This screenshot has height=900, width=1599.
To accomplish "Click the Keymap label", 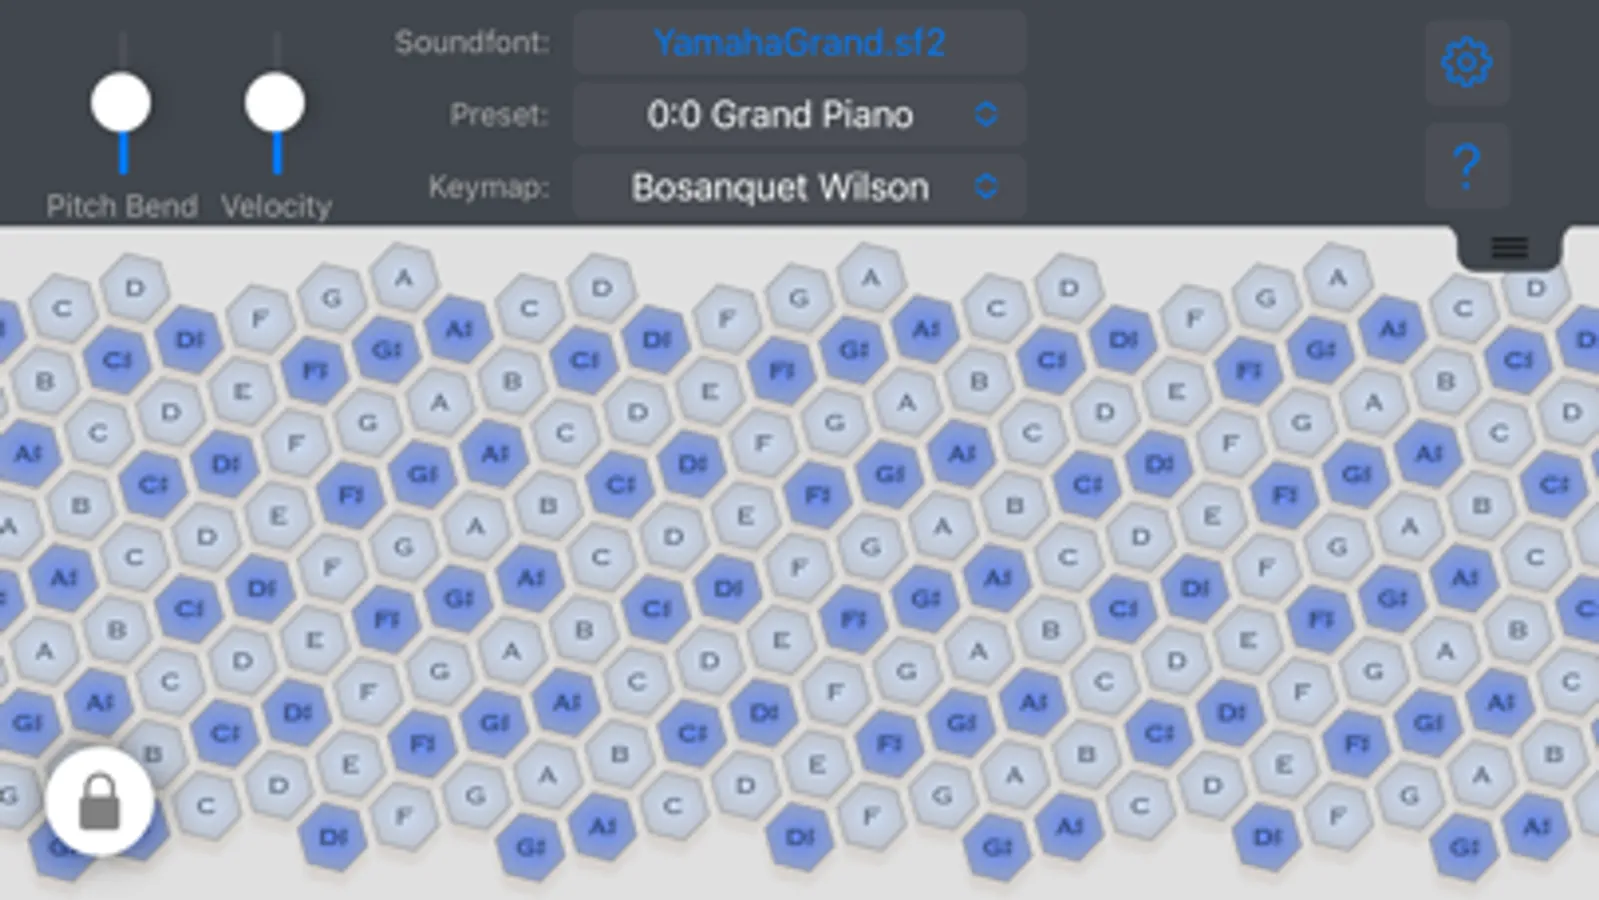I will coord(489,187).
